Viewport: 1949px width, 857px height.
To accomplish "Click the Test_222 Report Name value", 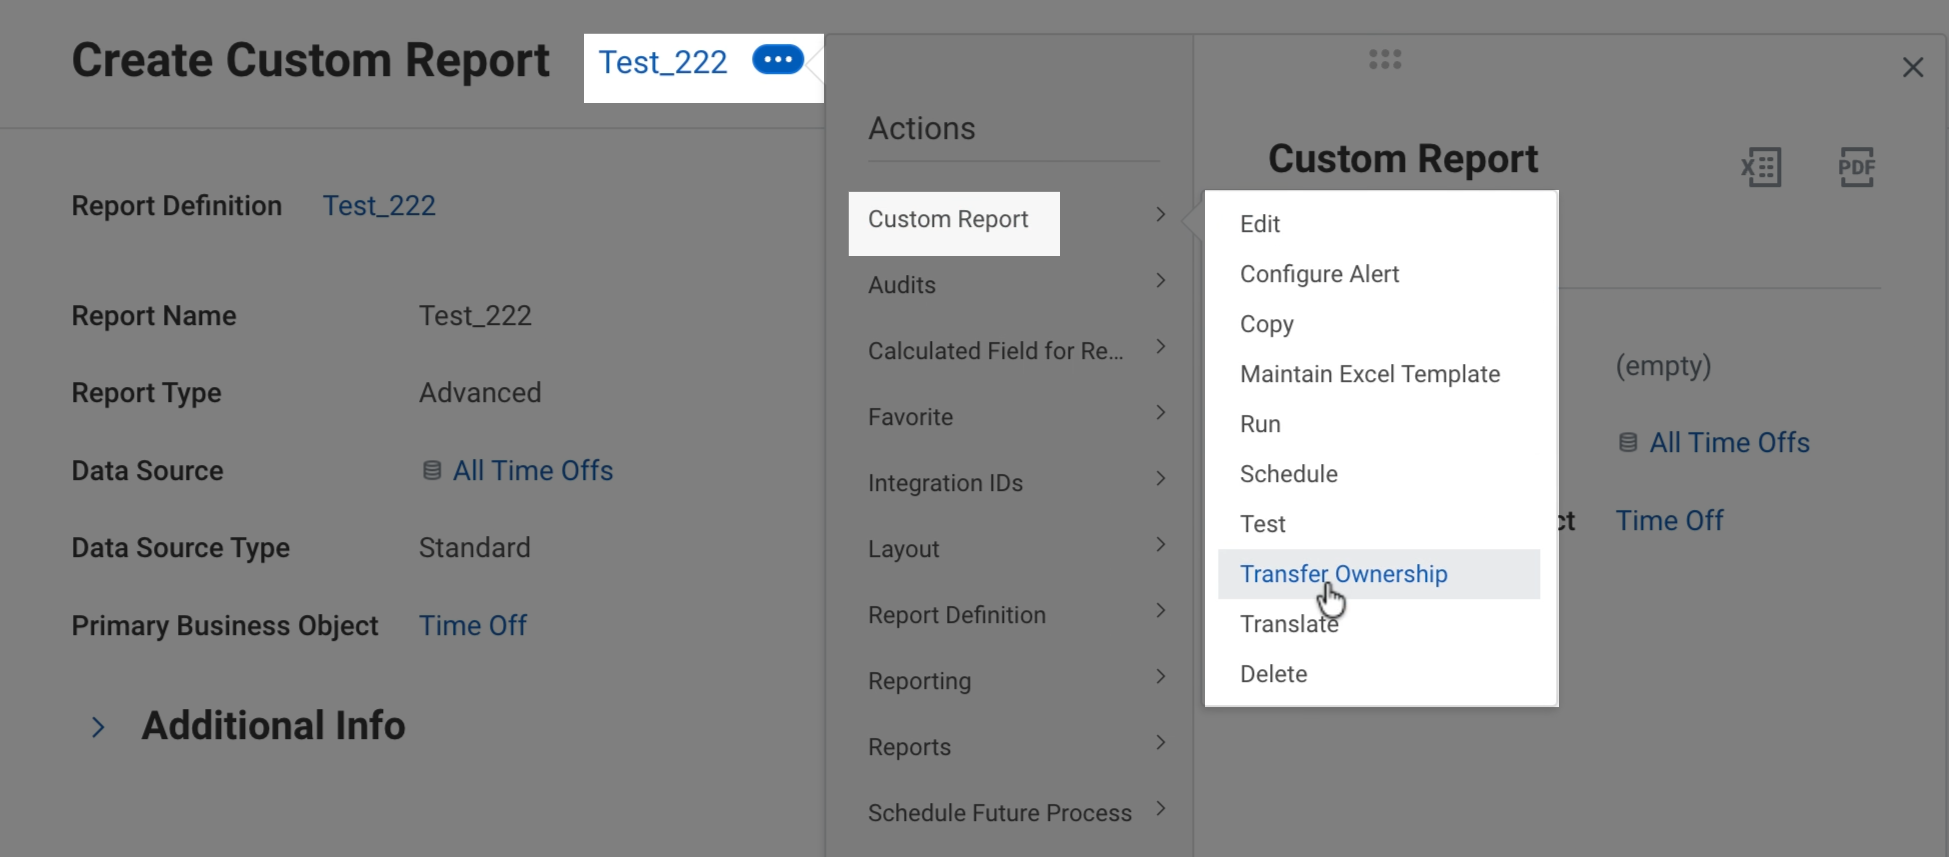I will coord(475,316).
